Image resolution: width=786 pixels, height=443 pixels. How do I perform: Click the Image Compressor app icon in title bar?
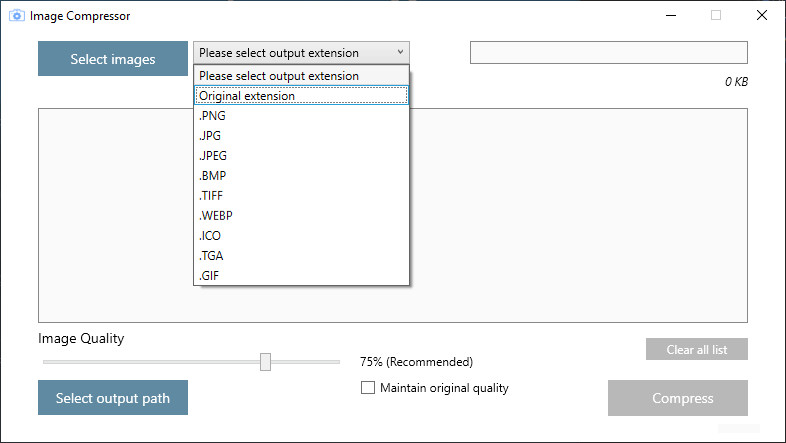click(x=17, y=16)
